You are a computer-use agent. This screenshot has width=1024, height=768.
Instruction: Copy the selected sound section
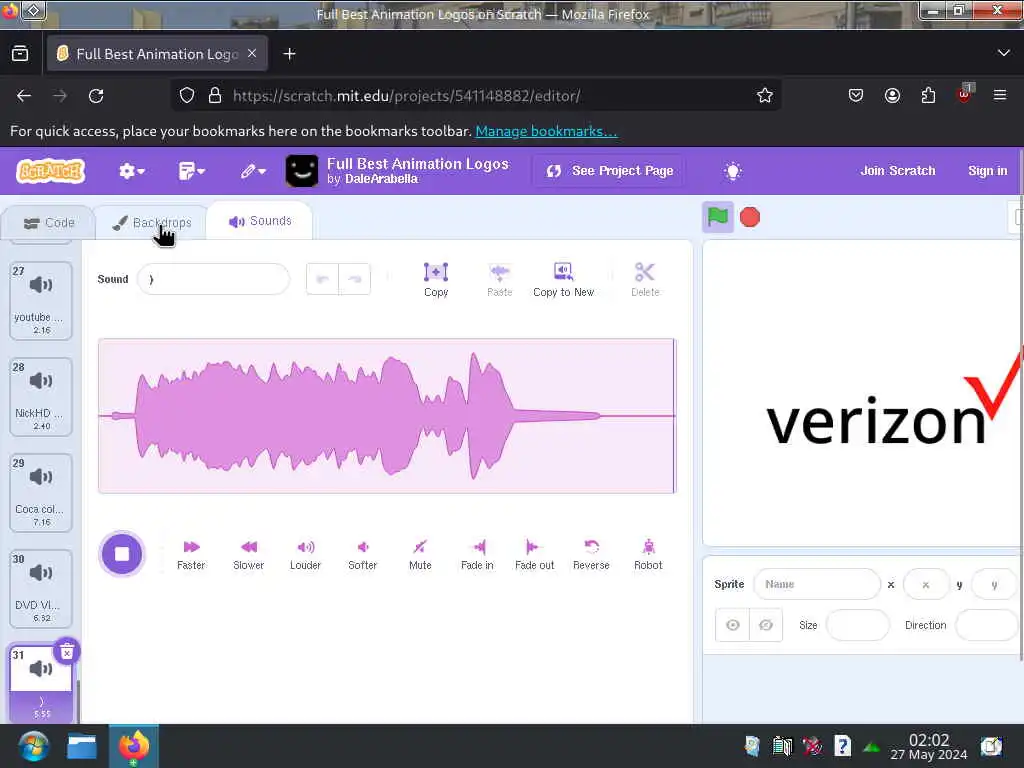436,280
